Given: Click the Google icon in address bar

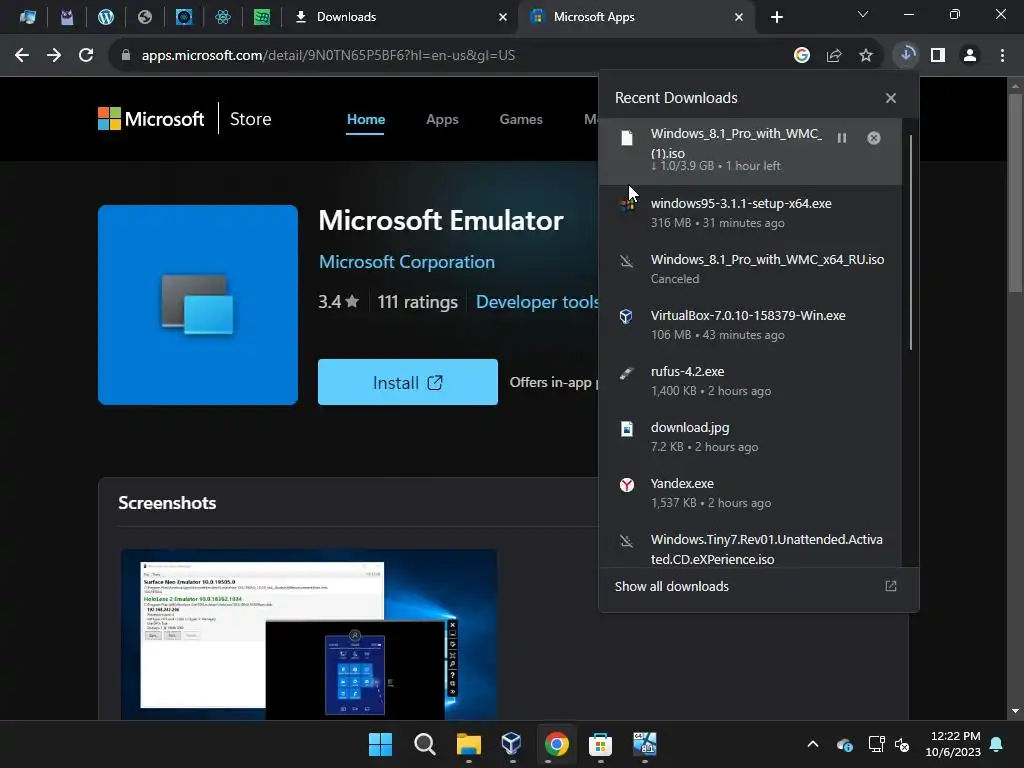Looking at the screenshot, I should [x=802, y=56].
